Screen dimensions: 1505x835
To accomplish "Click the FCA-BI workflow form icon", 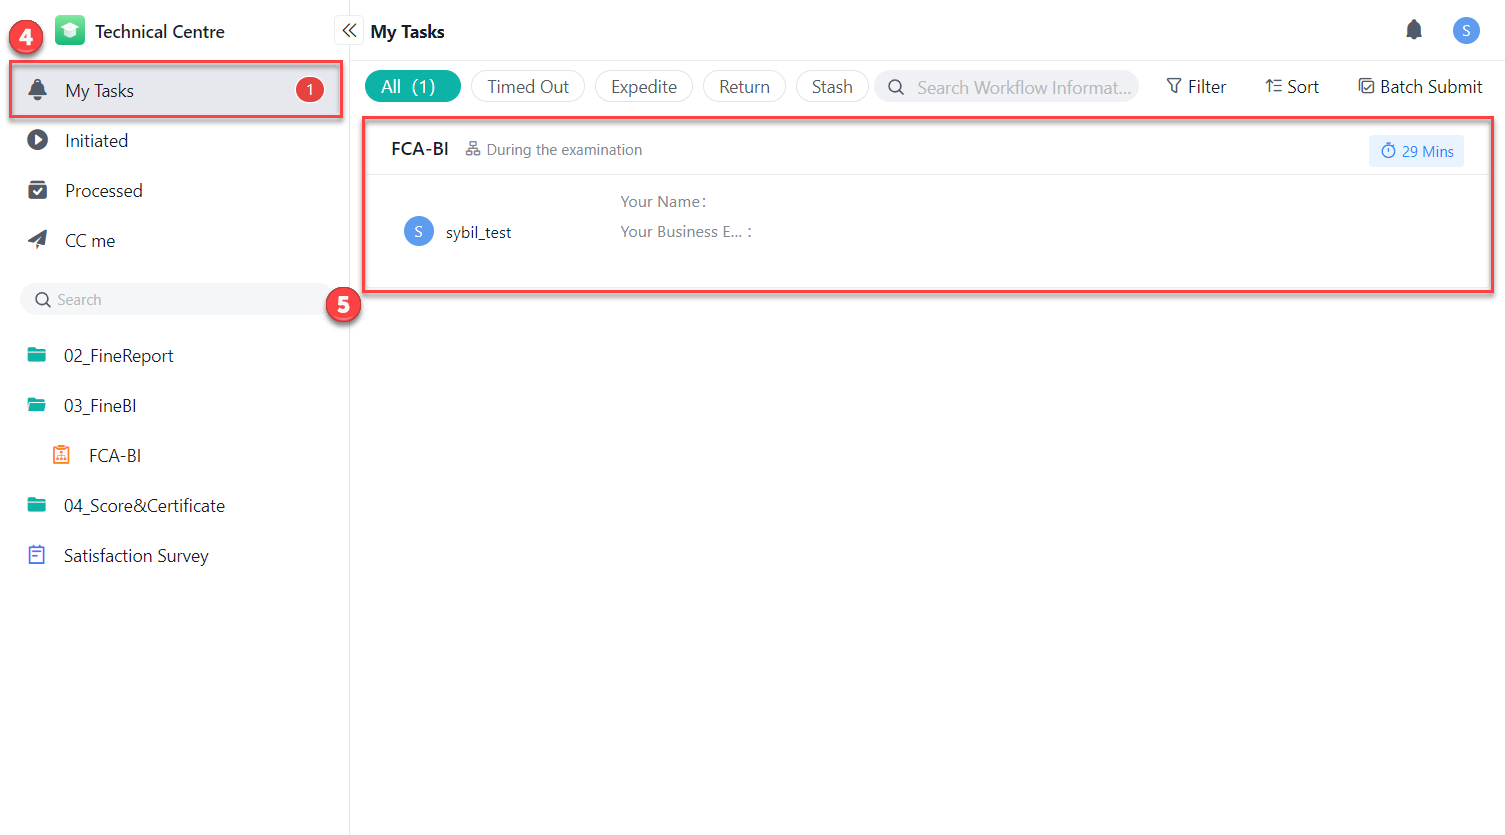I will tap(61, 455).
